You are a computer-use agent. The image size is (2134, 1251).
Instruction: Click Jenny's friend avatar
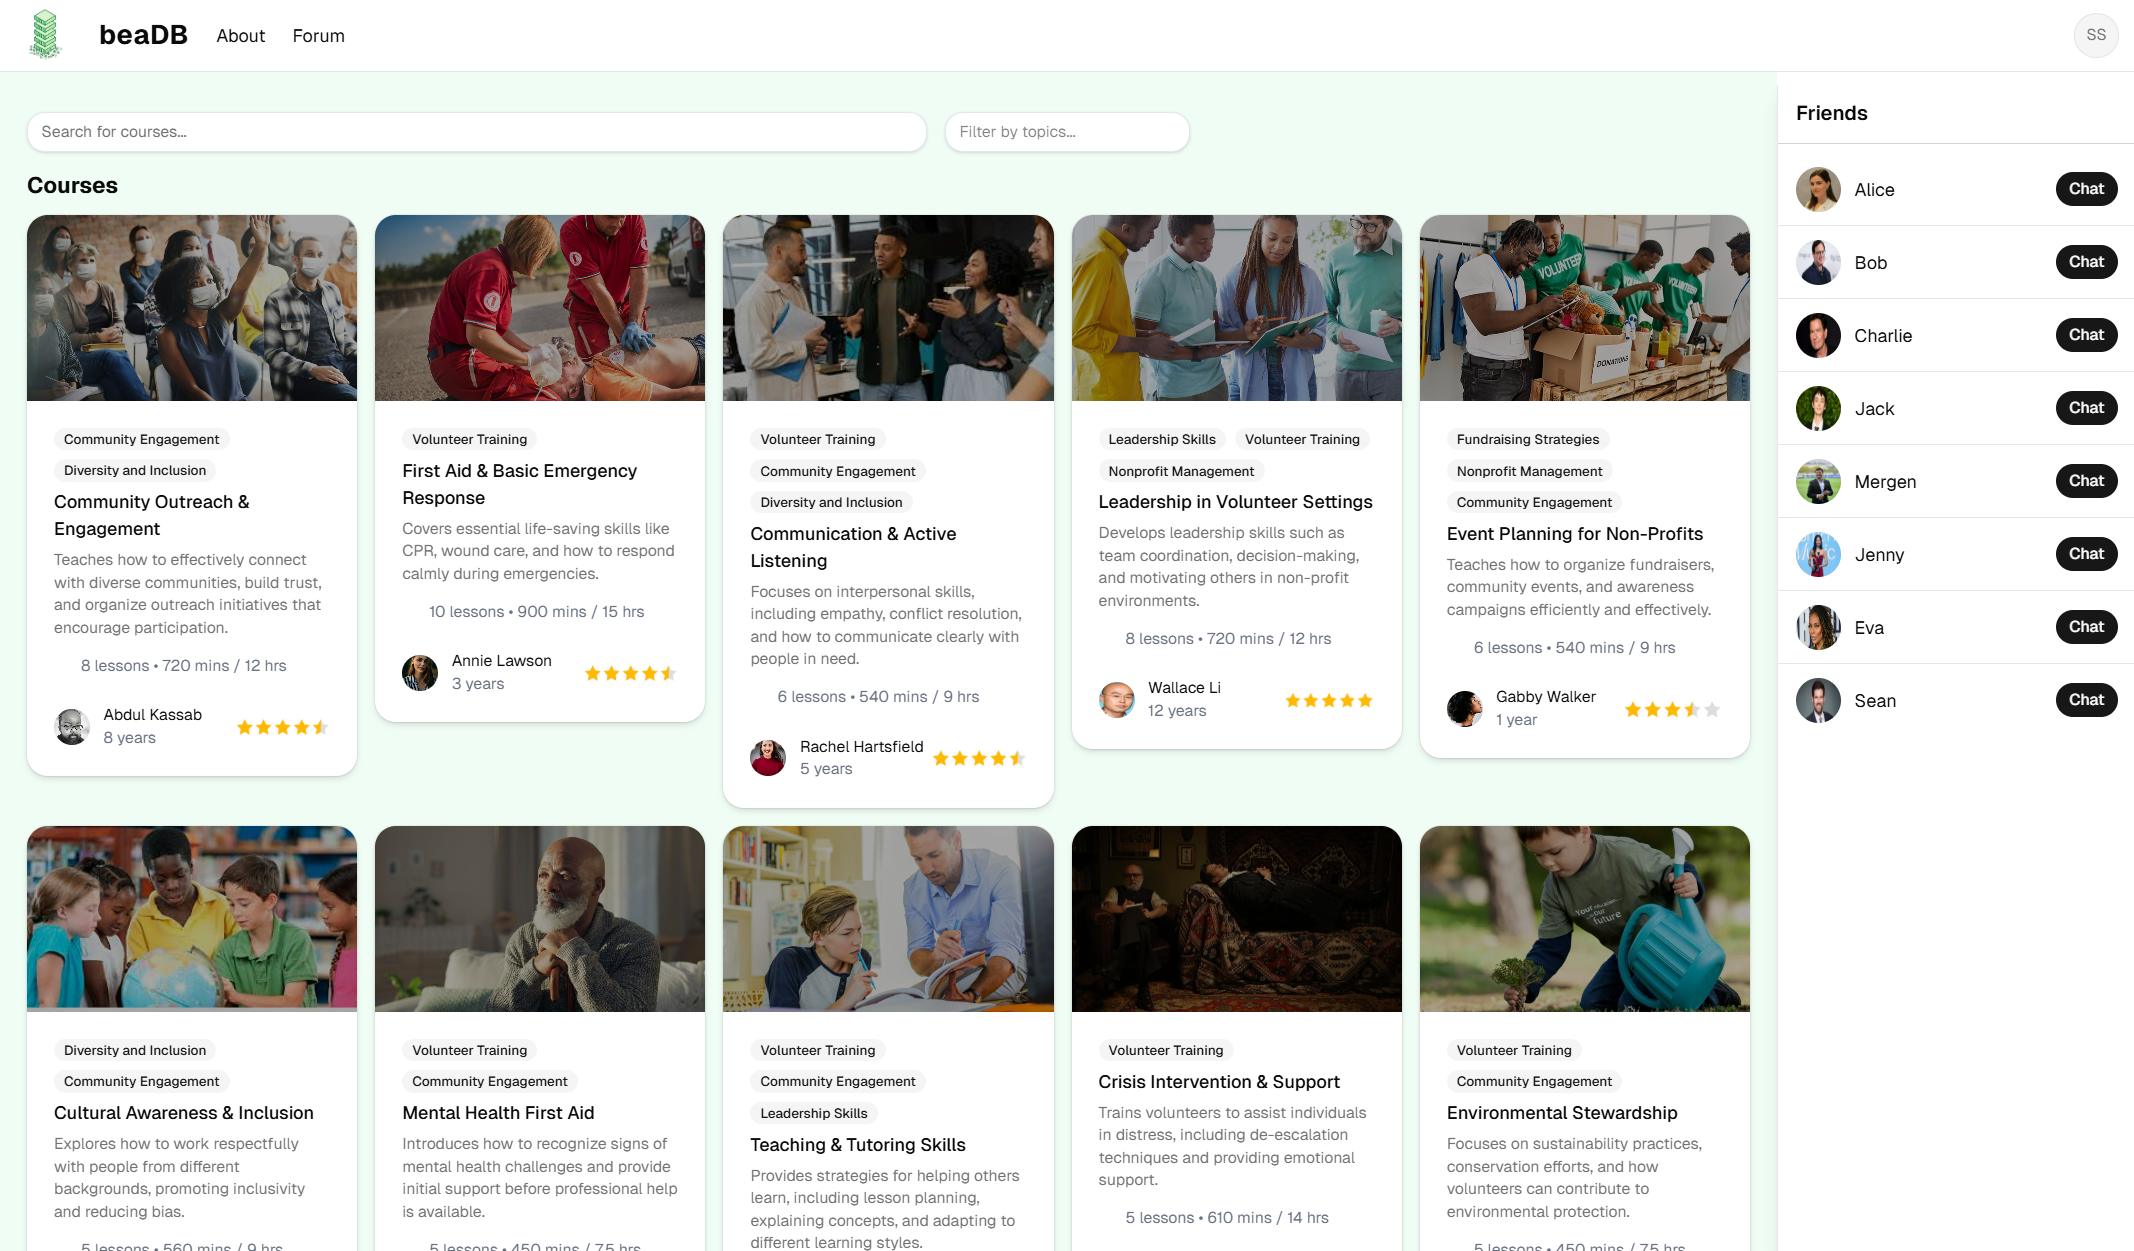[x=1817, y=554]
